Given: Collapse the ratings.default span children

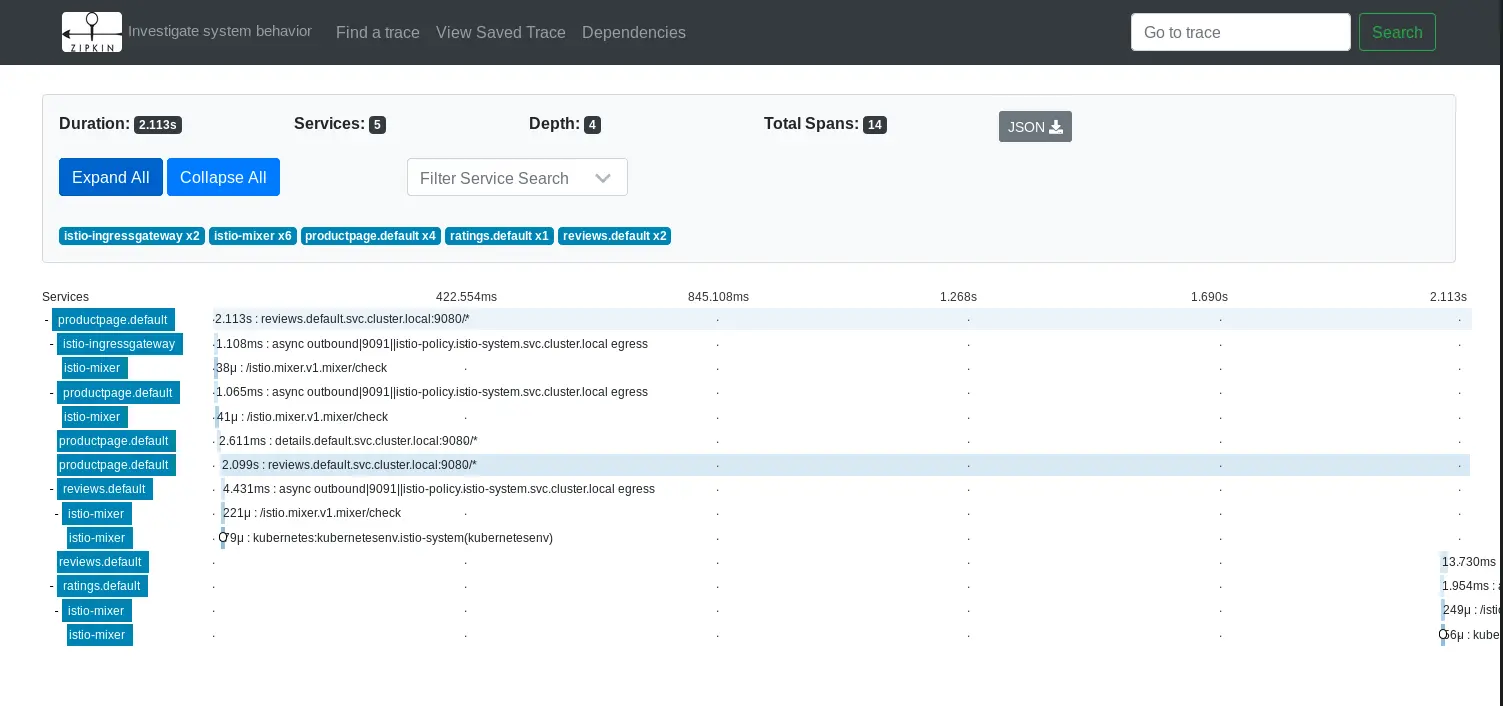Looking at the screenshot, I should [52, 586].
